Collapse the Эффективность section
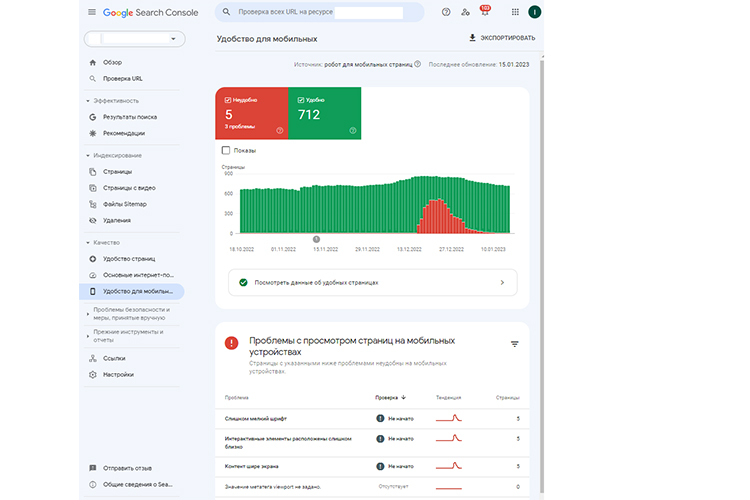750x500 pixels. [x=88, y=101]
